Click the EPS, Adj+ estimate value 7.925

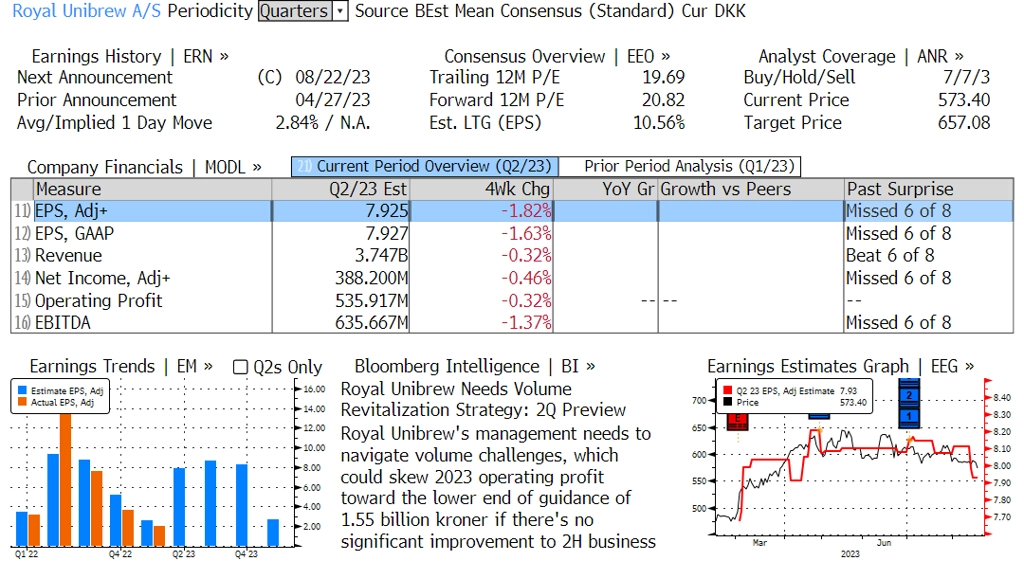(387, 211)
